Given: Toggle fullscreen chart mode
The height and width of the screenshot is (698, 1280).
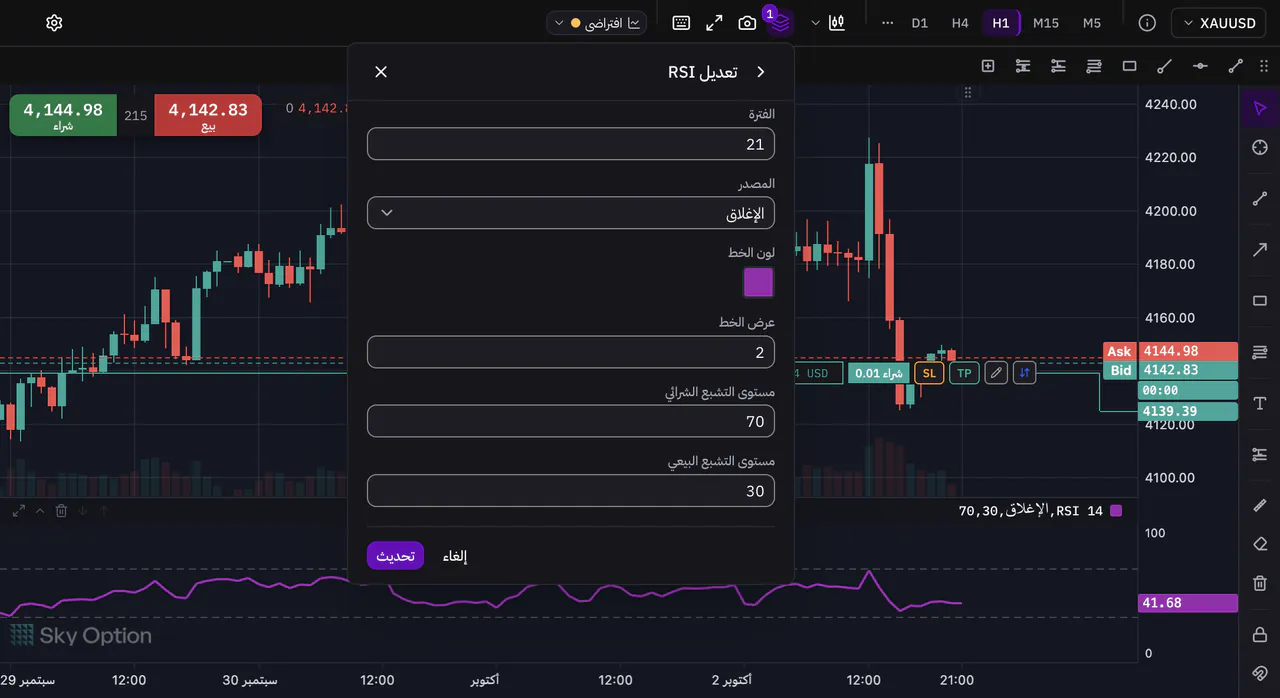Looking at the screenshot, I should point(714,23).
